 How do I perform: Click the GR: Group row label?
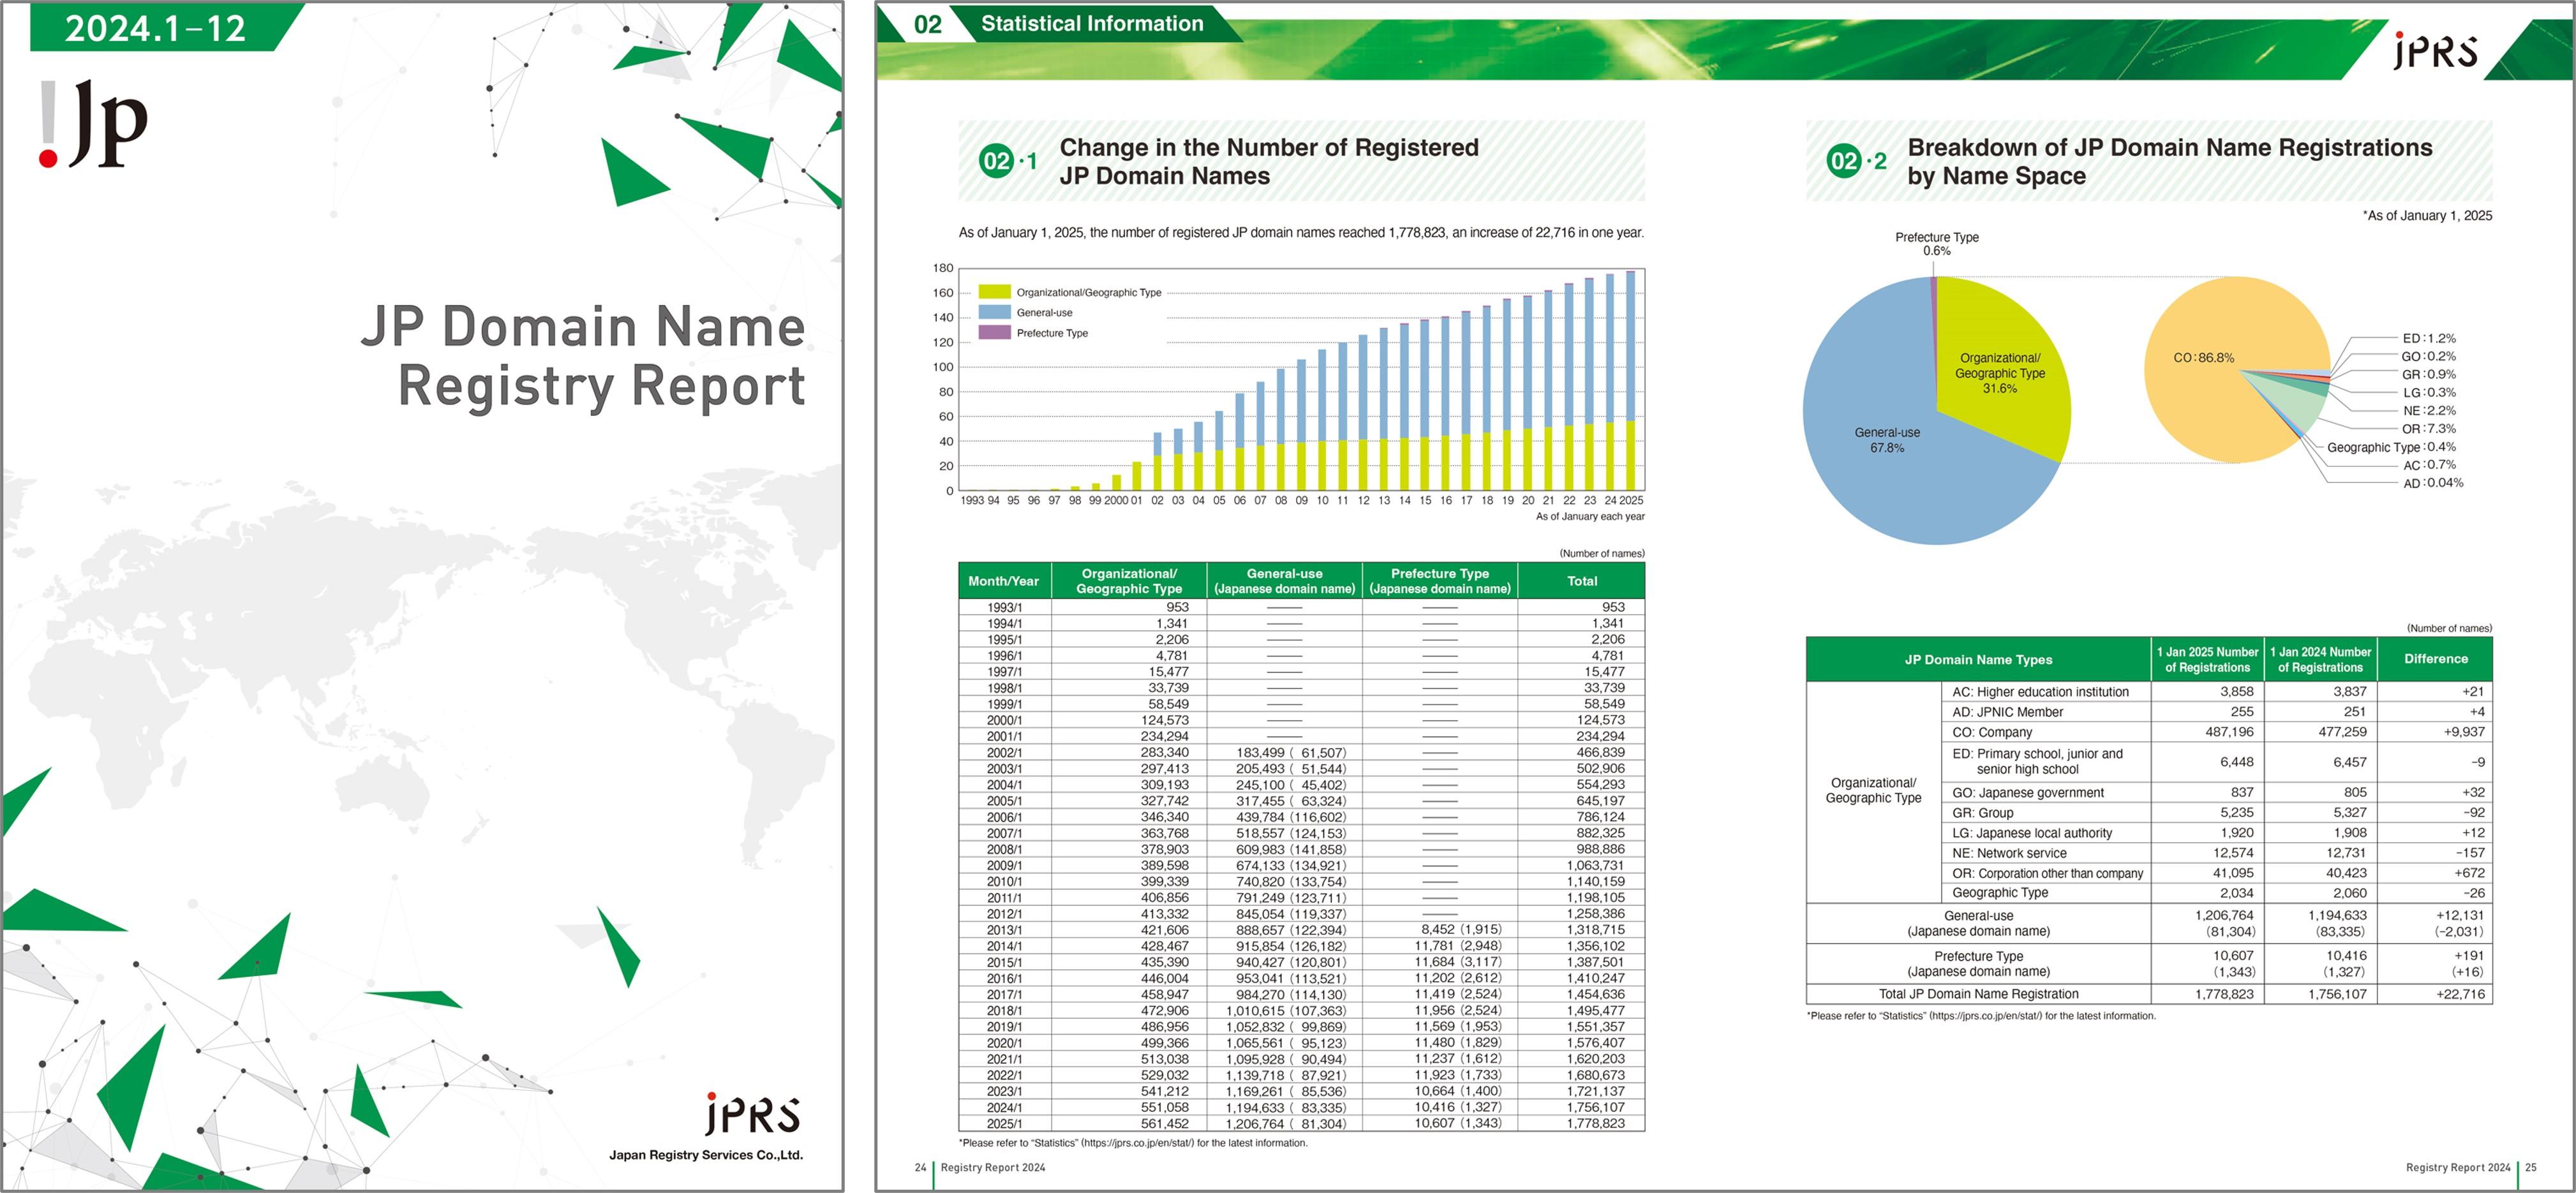click(1983, 813)
